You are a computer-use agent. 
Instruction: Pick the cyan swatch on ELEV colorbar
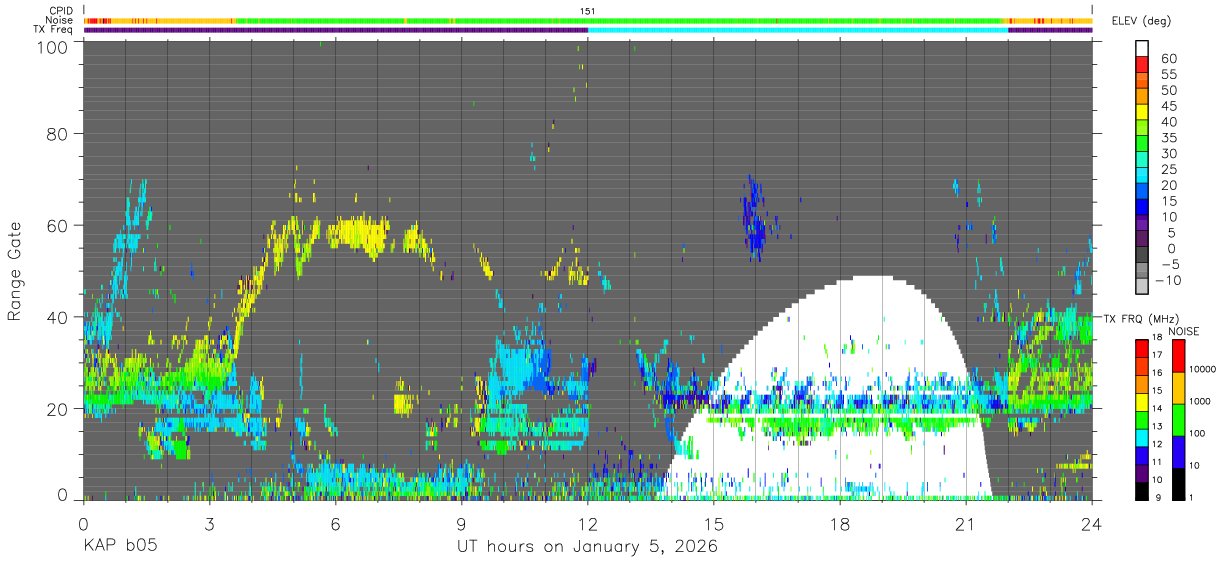point(1142,175)
